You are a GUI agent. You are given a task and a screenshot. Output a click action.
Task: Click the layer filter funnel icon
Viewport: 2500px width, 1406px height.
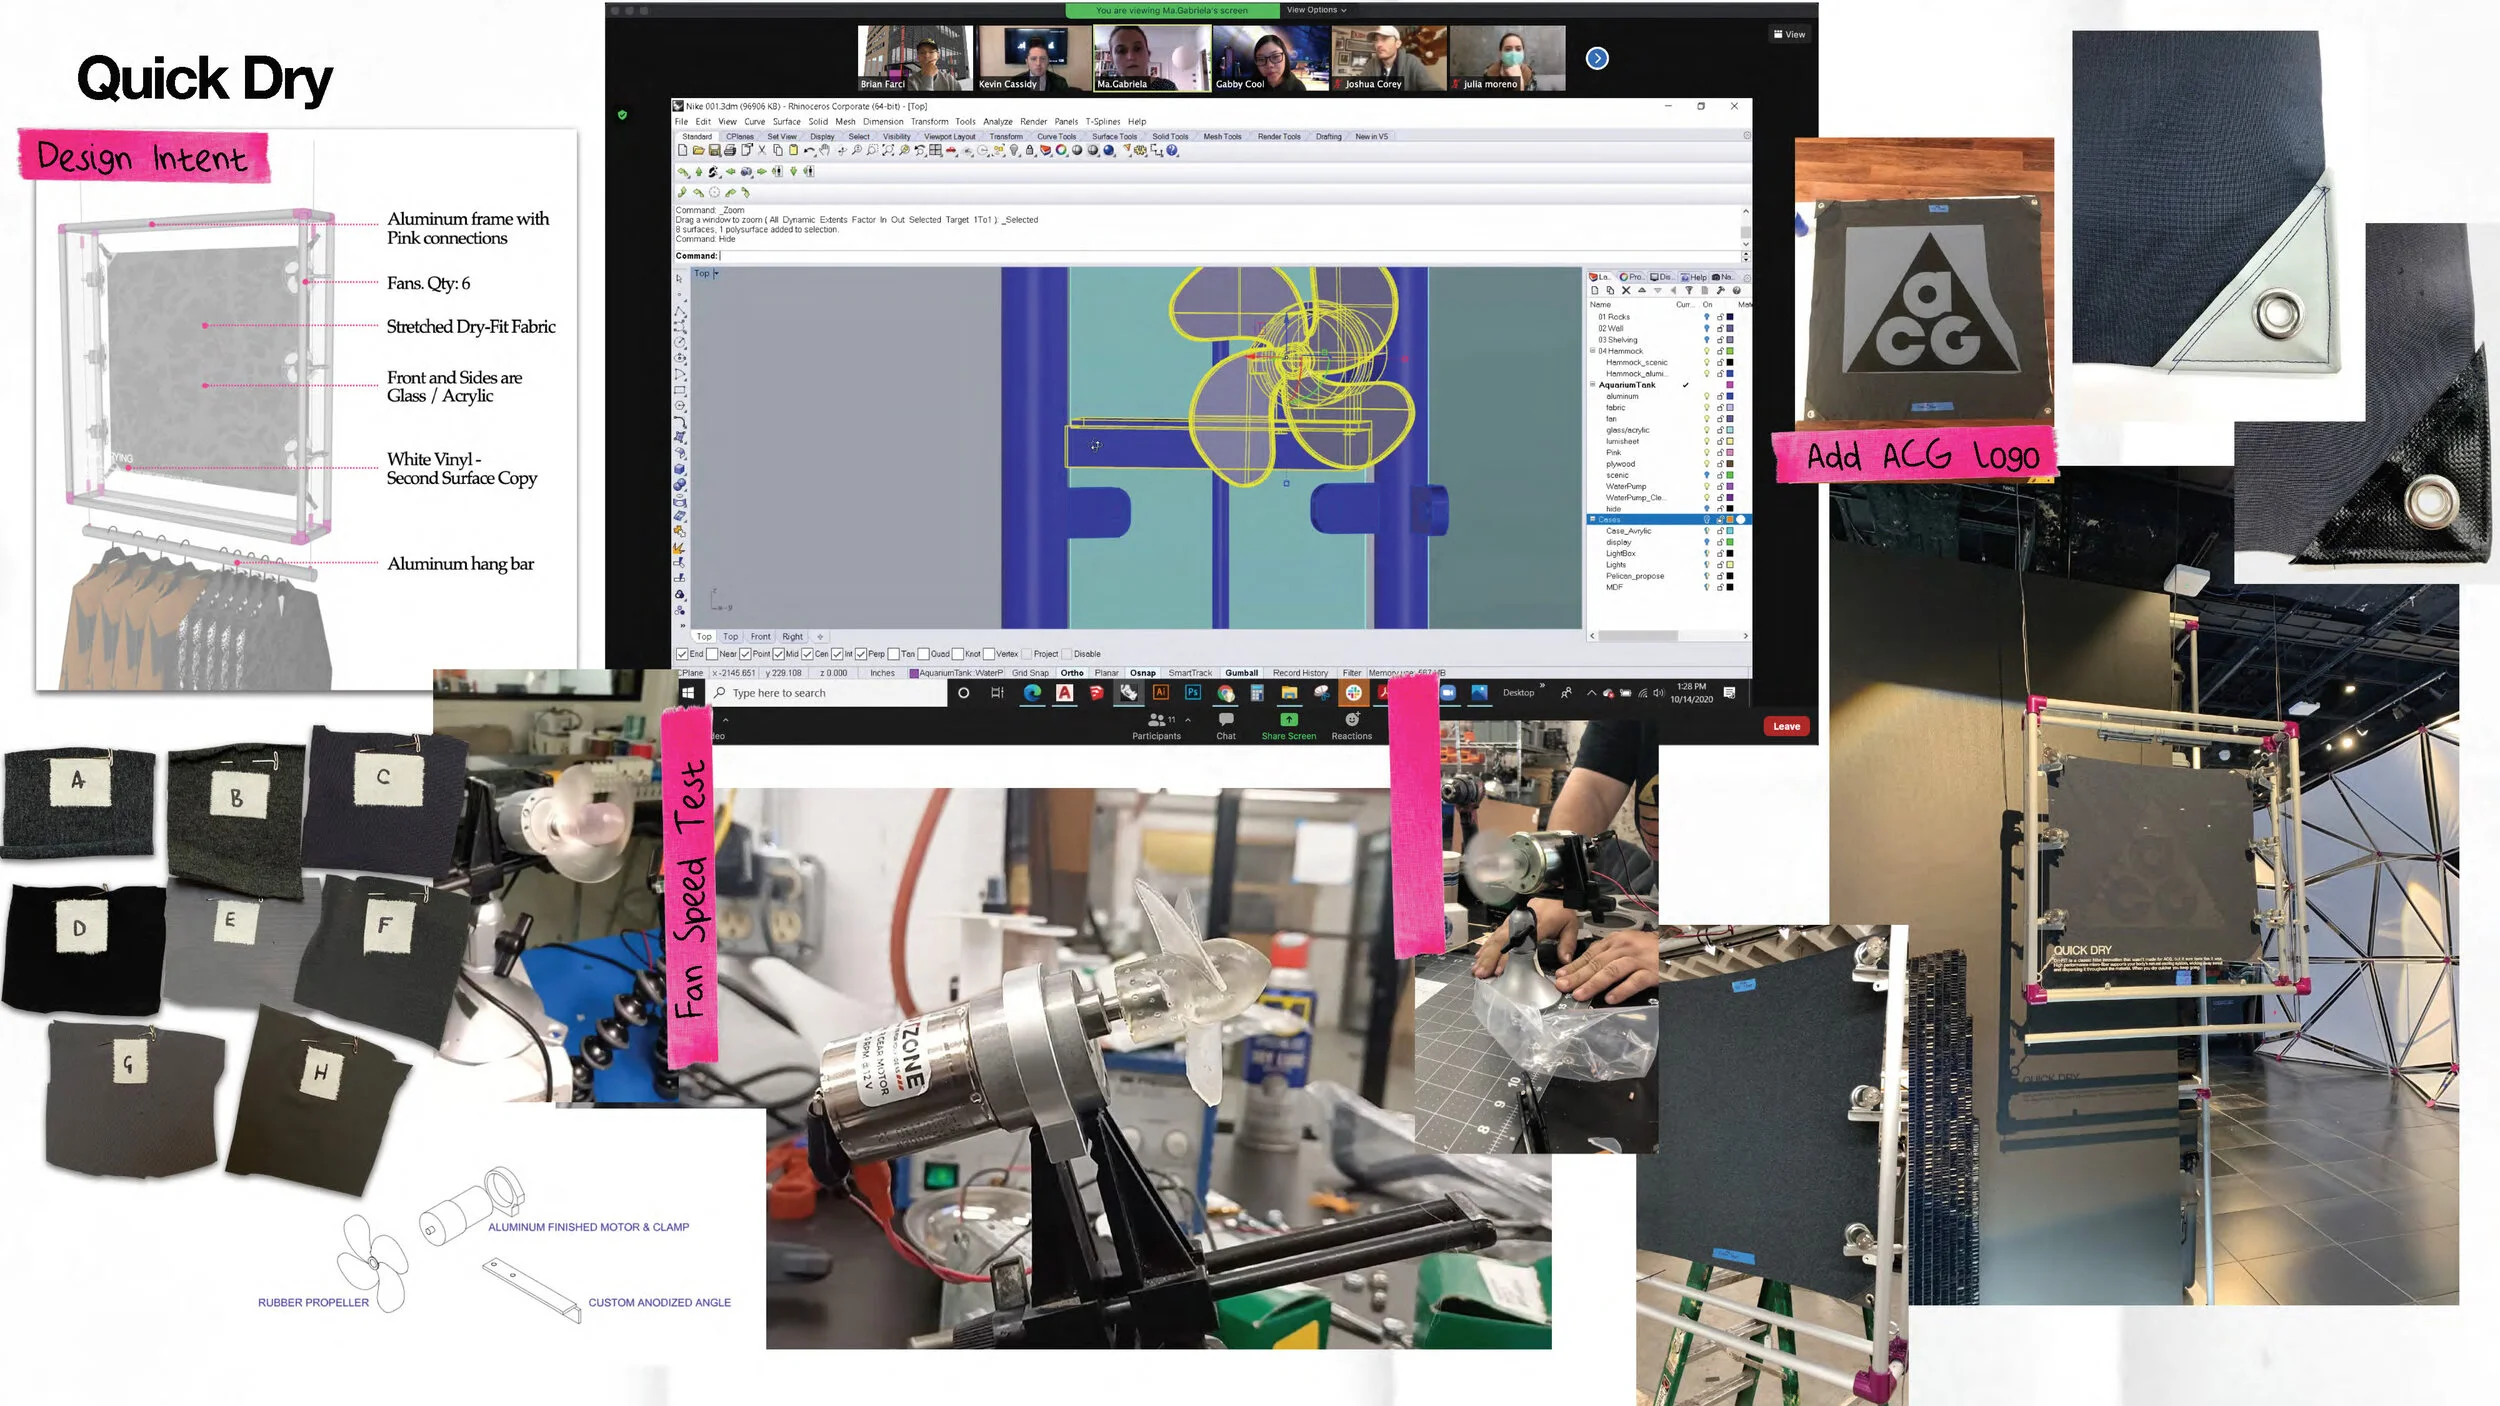point(1689,291)
